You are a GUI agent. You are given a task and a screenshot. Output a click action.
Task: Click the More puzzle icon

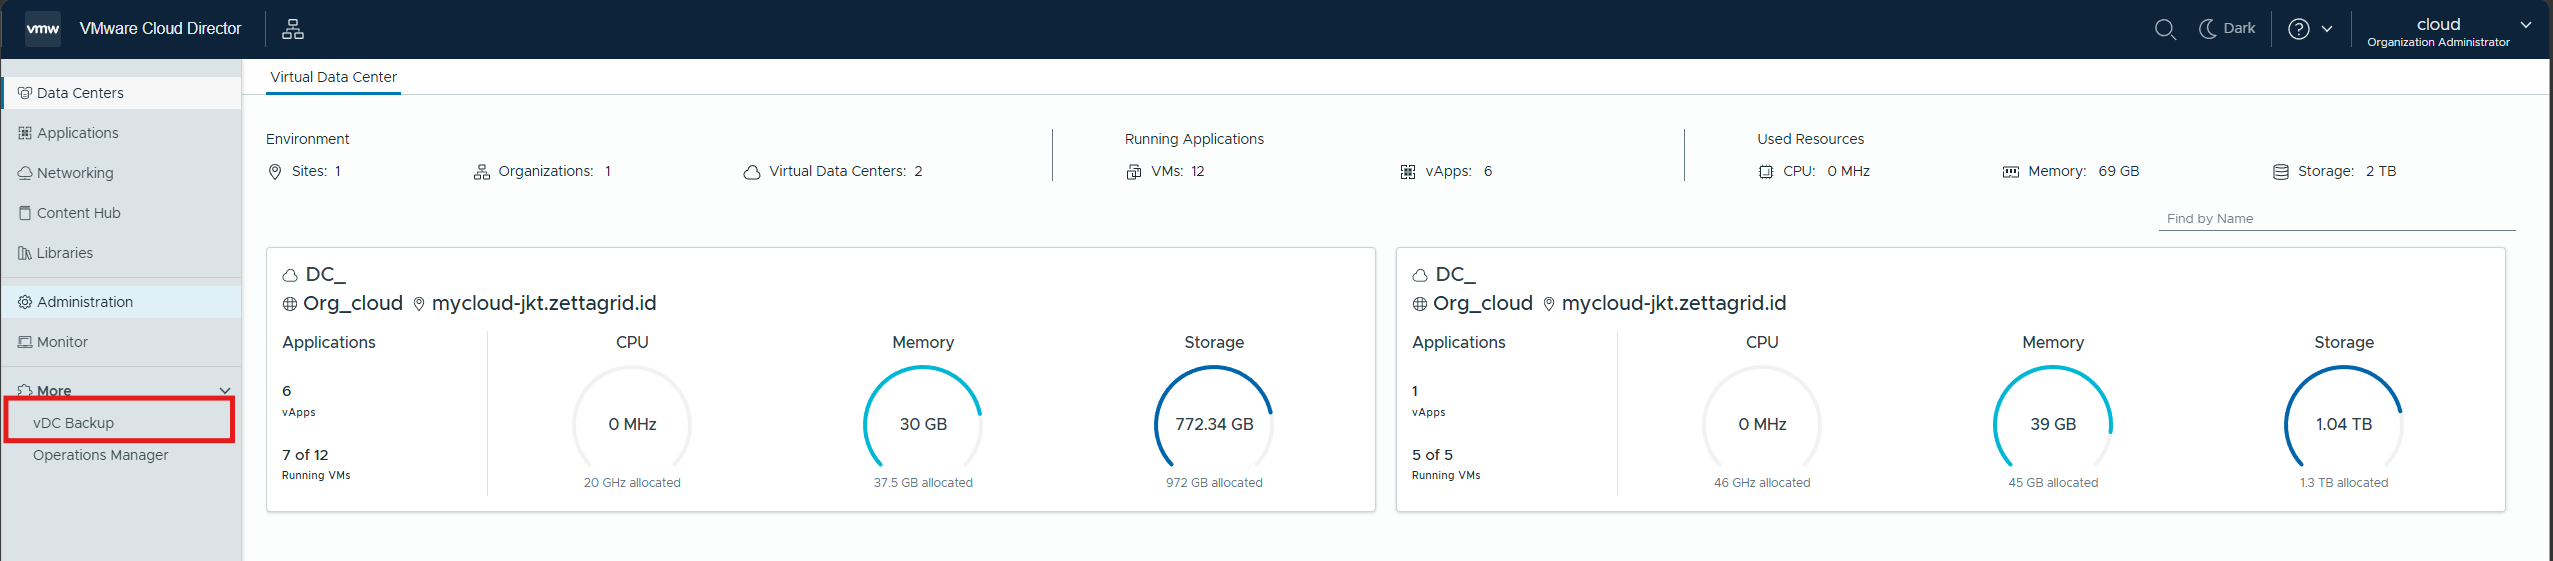pos(25,390)
